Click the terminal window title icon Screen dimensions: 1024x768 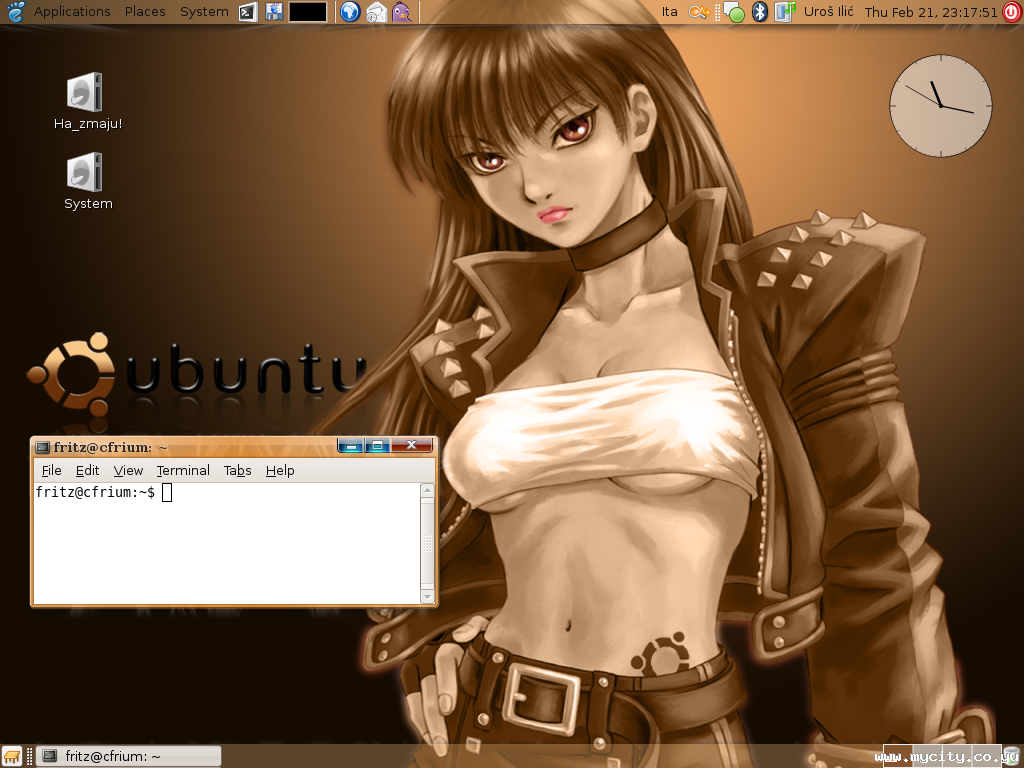42,447
